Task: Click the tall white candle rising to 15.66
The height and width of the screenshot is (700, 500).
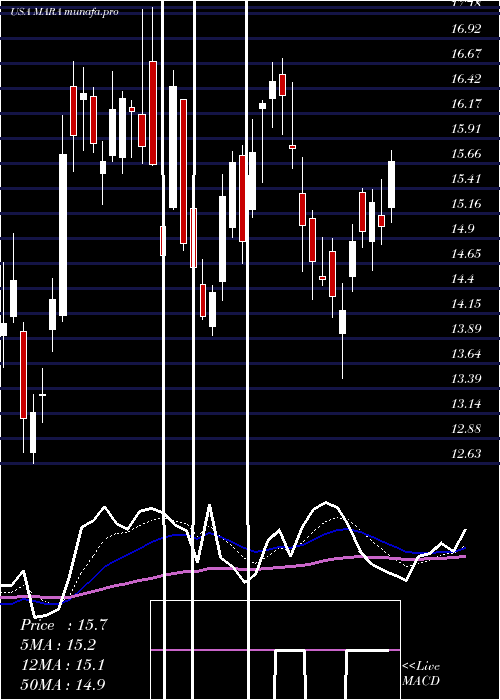Action: tap(63, 235)
